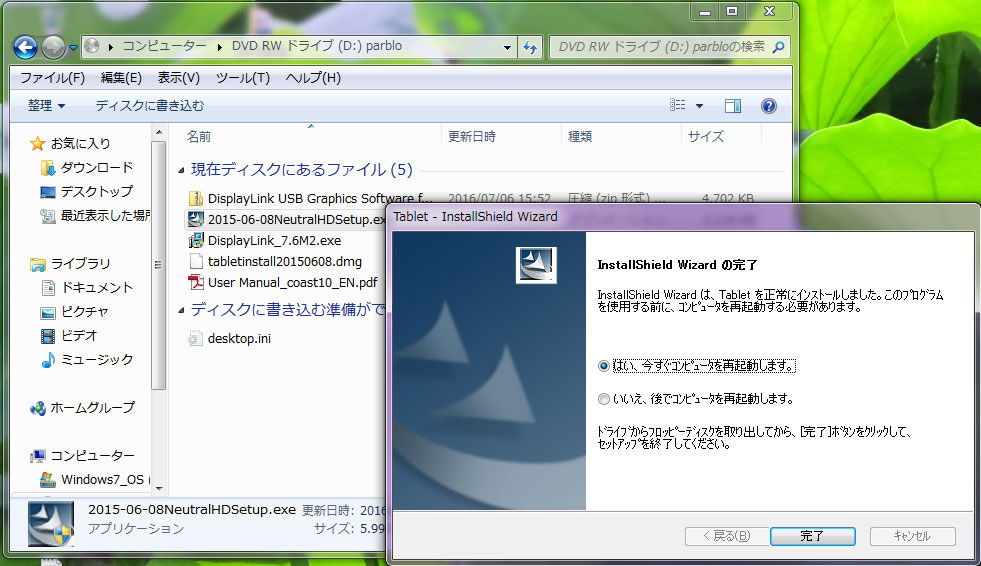Open the address bar history dropdown arrow
Viewport: 981px width, 566px height.
click(507, 48)
